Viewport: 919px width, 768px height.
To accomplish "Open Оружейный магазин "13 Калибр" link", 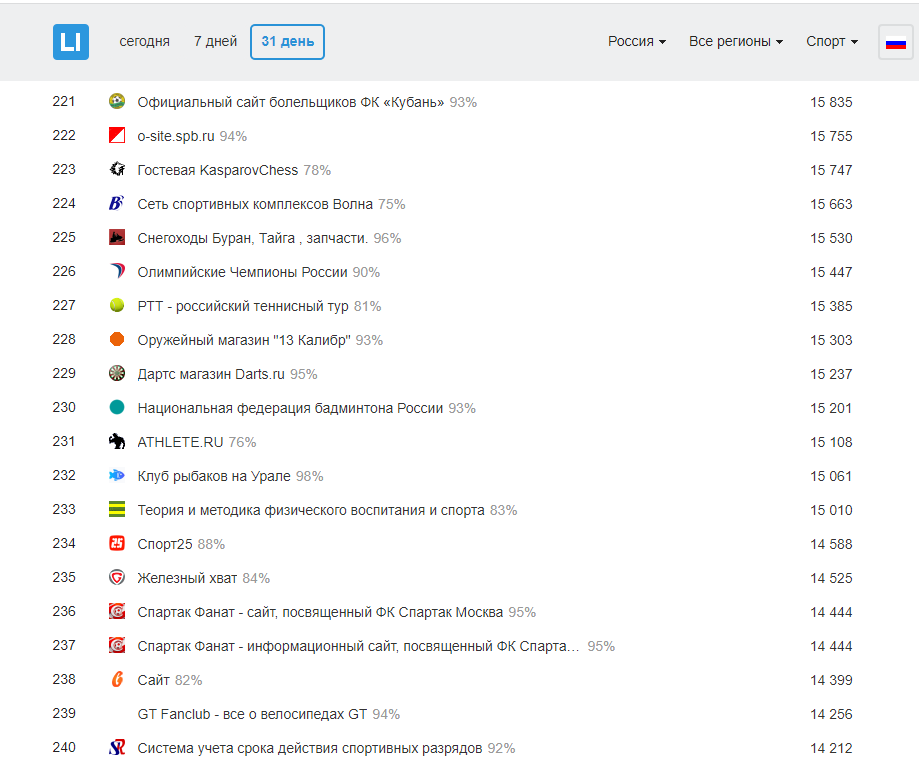I will (x=244, y=340).
